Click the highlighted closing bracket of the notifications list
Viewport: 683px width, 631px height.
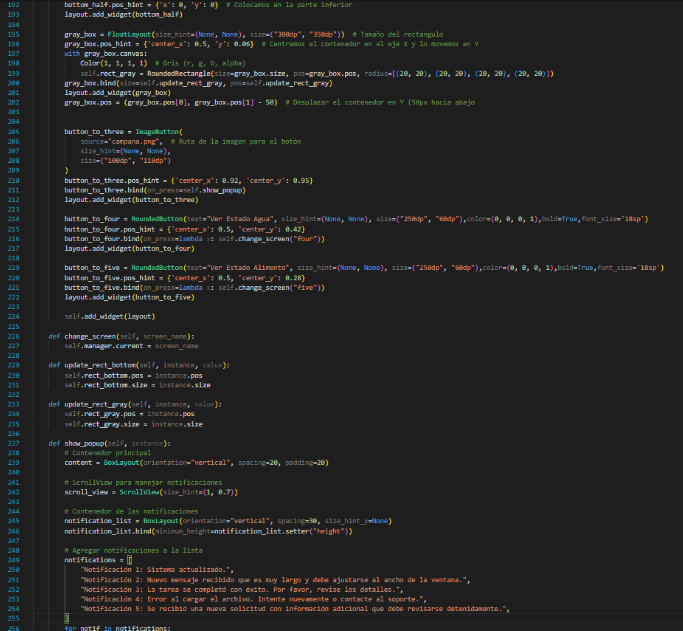click(66, 618)
